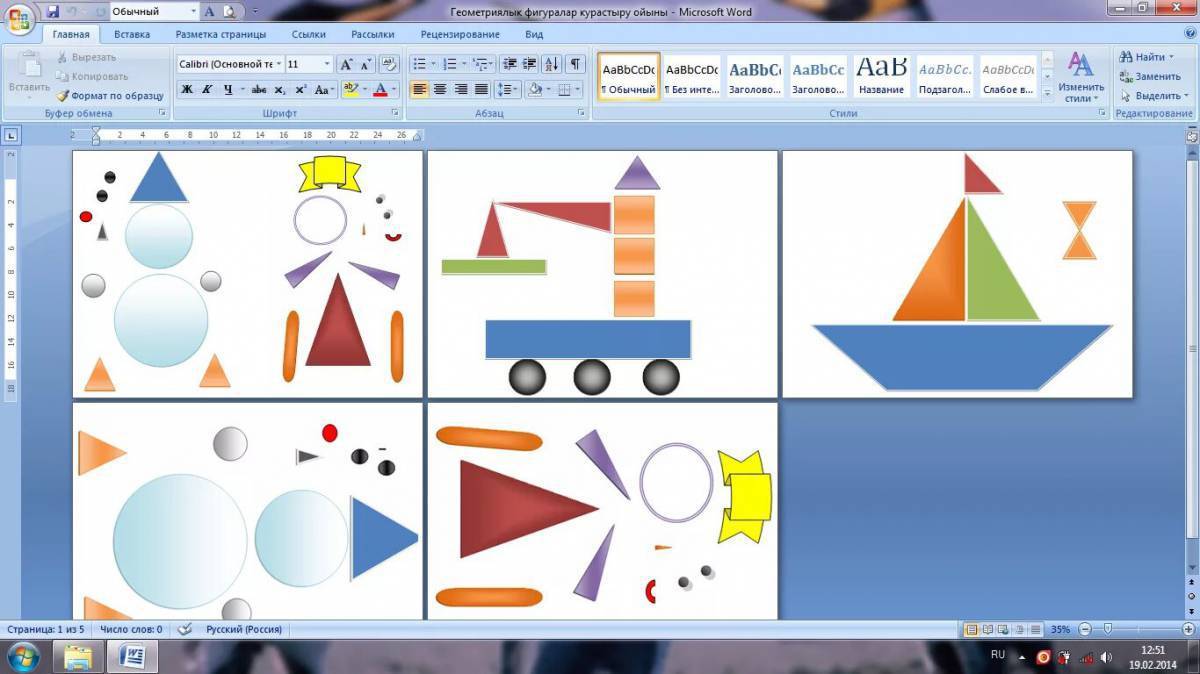Screen dimensions: 1200x674
Task: Click the Format Painter (Формат по образцу)
Action: [110, 96]
